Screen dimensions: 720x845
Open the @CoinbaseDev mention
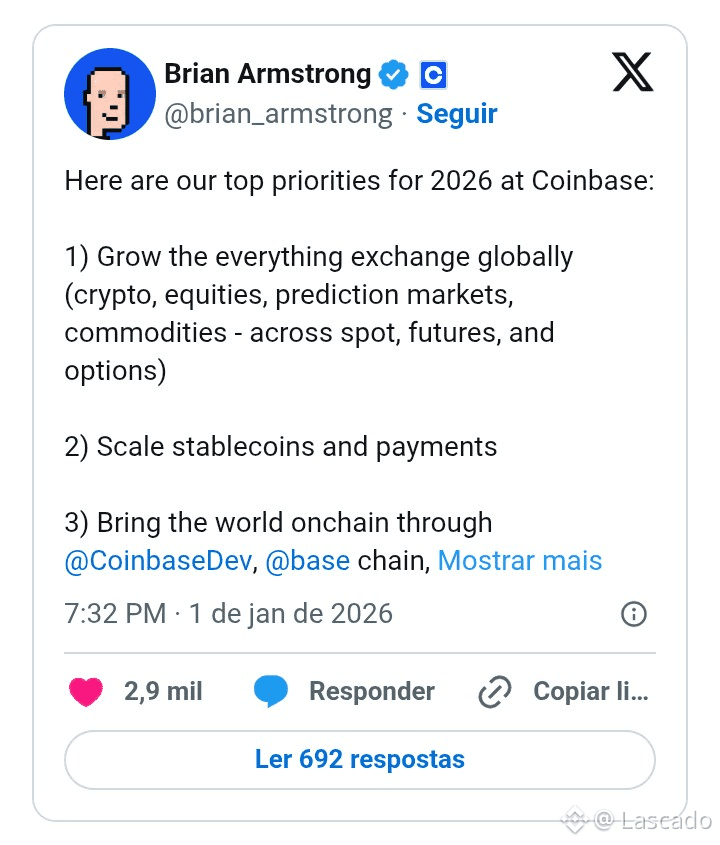pyautogui.click(x=158, y=561)
